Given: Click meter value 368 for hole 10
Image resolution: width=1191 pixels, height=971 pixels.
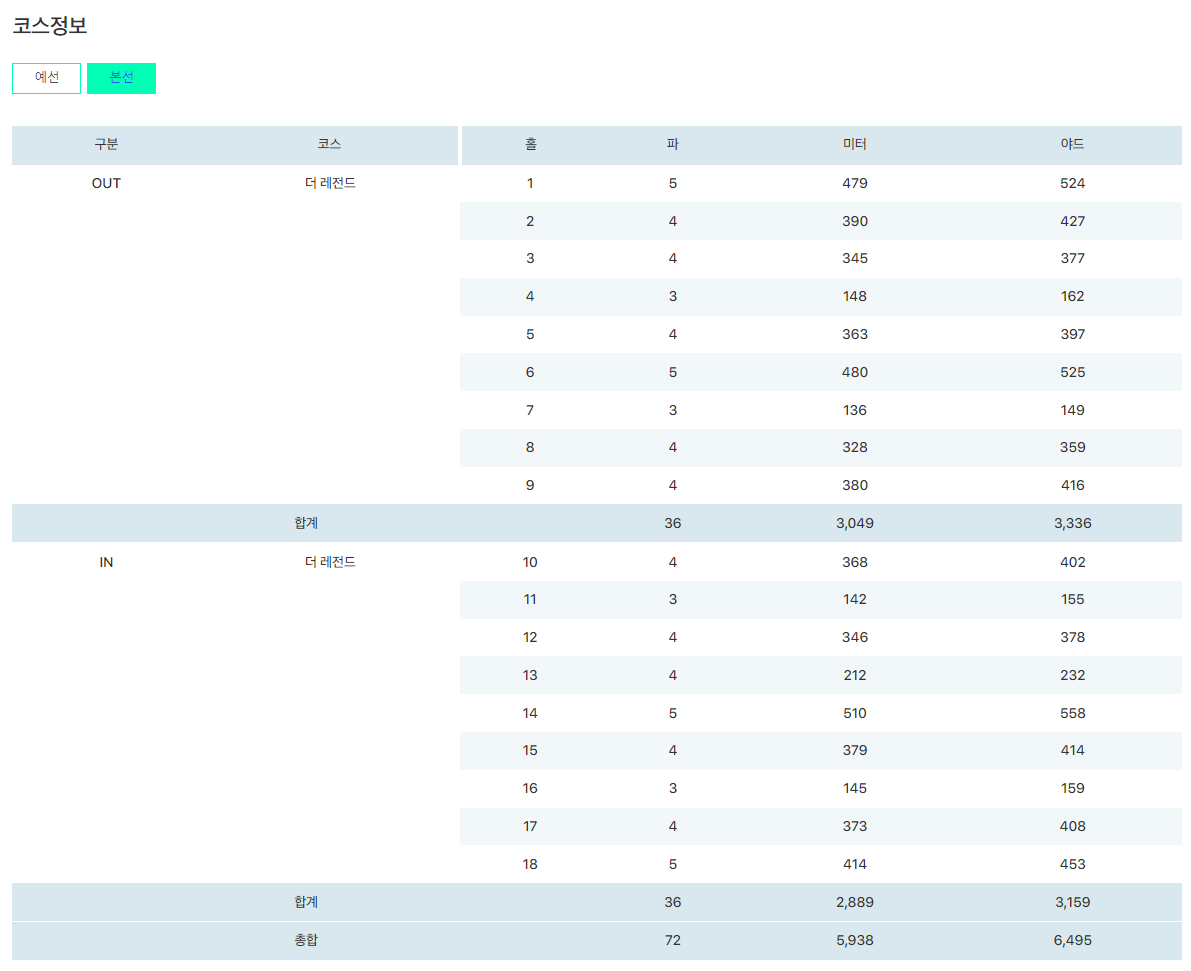Looking at the screenshot, I should (x=855, y=562).
